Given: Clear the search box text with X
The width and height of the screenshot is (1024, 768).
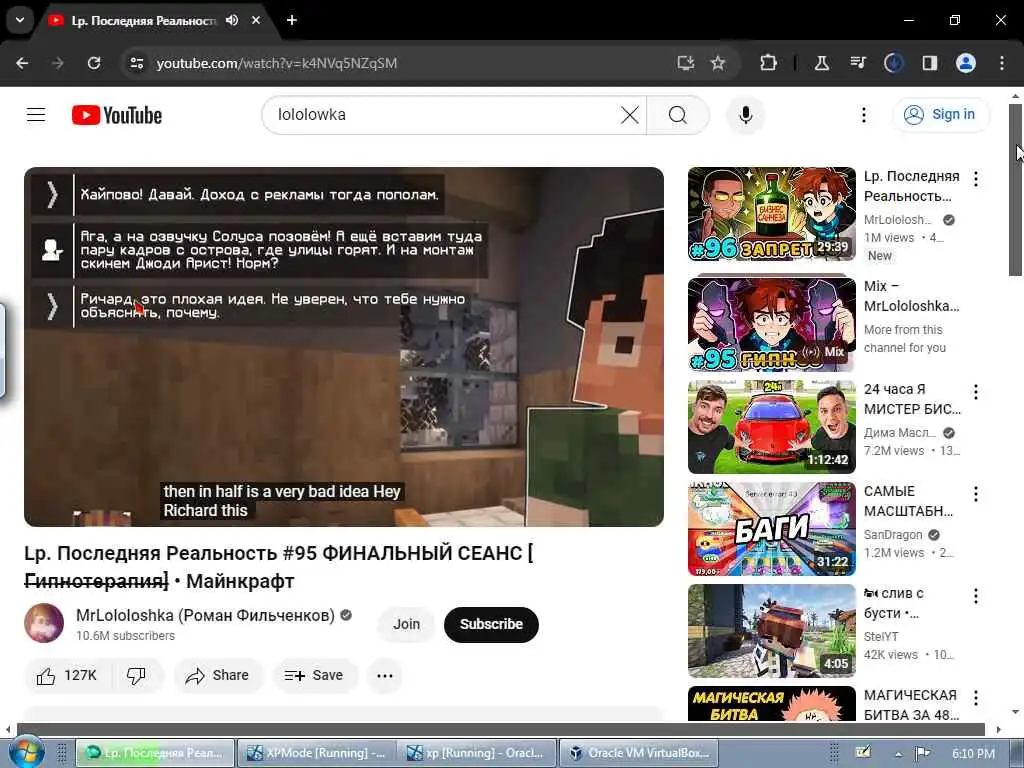Looking at the screenshot, I should pos(630,115).
